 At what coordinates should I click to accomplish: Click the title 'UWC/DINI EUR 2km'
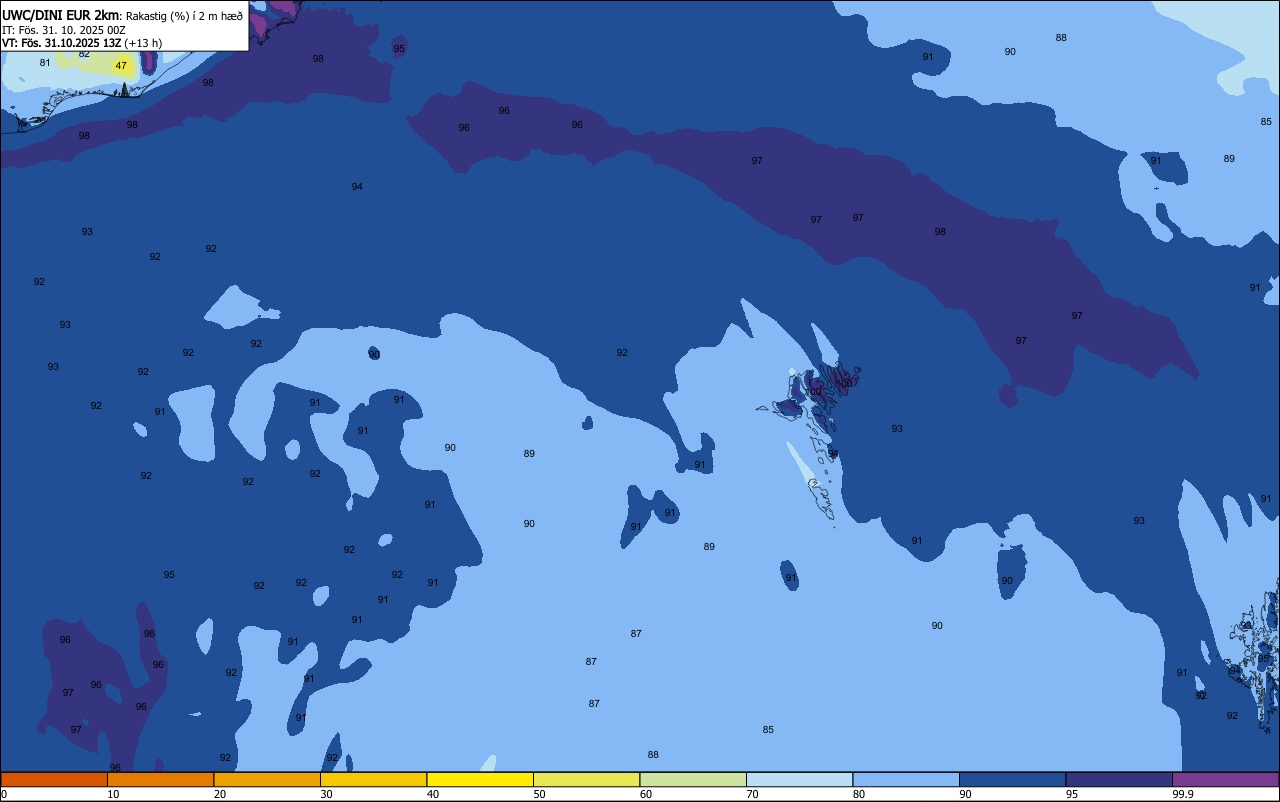(x=61, y=15)
